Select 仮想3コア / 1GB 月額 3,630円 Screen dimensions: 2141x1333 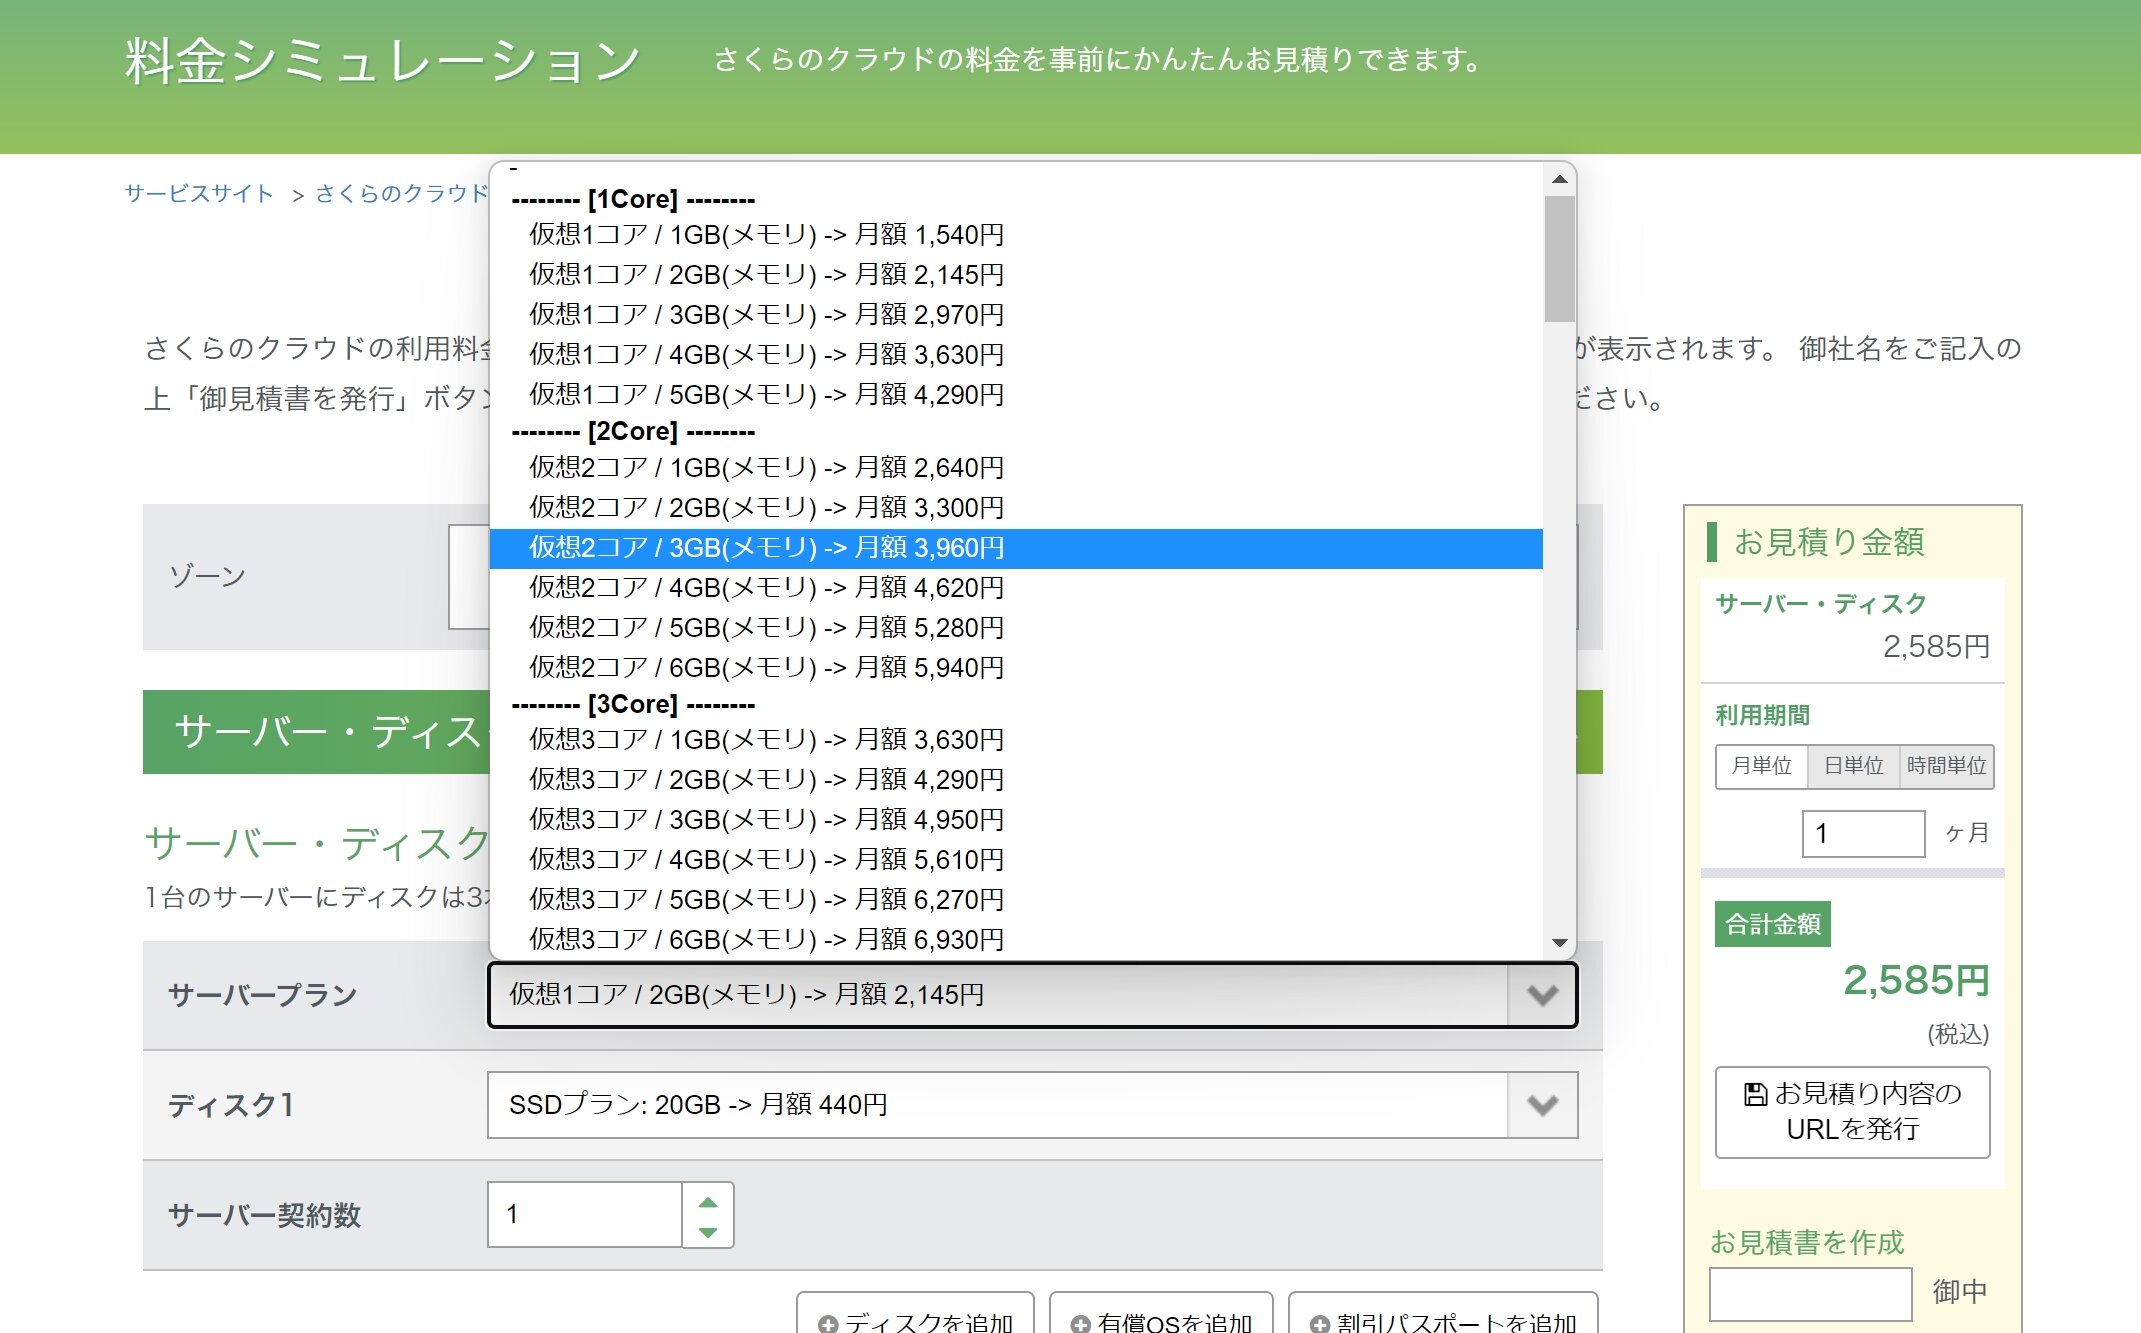1016,740
